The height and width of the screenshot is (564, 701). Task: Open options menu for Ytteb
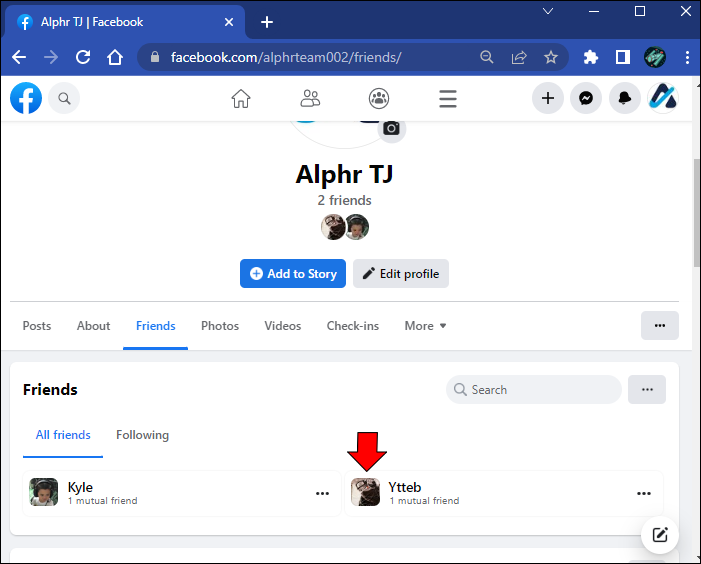tap(644, 493)
